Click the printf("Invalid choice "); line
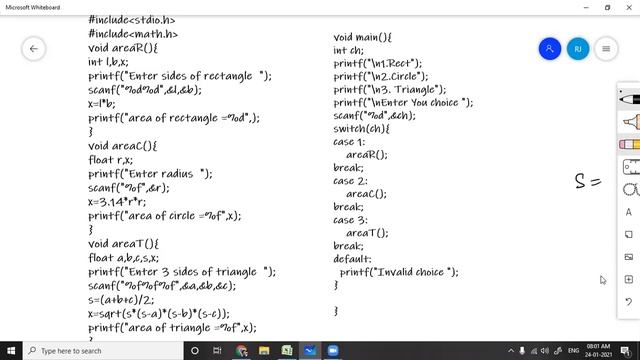Viewport: 640px width, 360px height. (x=399, y=272)
